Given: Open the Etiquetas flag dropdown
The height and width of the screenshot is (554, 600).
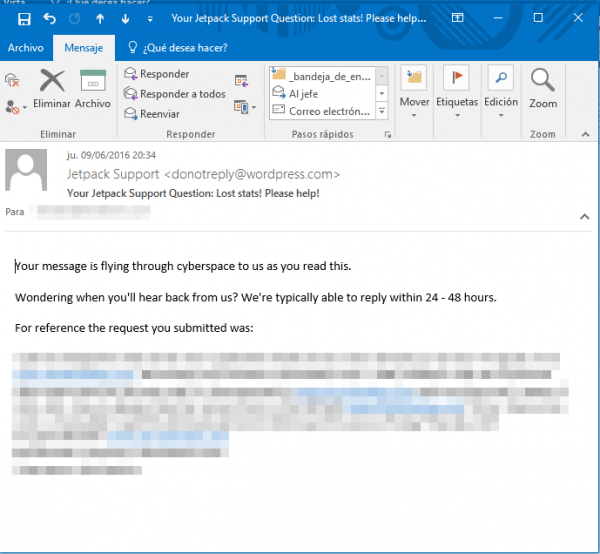Looking at the screenshot, I should [x=457, y=92].
